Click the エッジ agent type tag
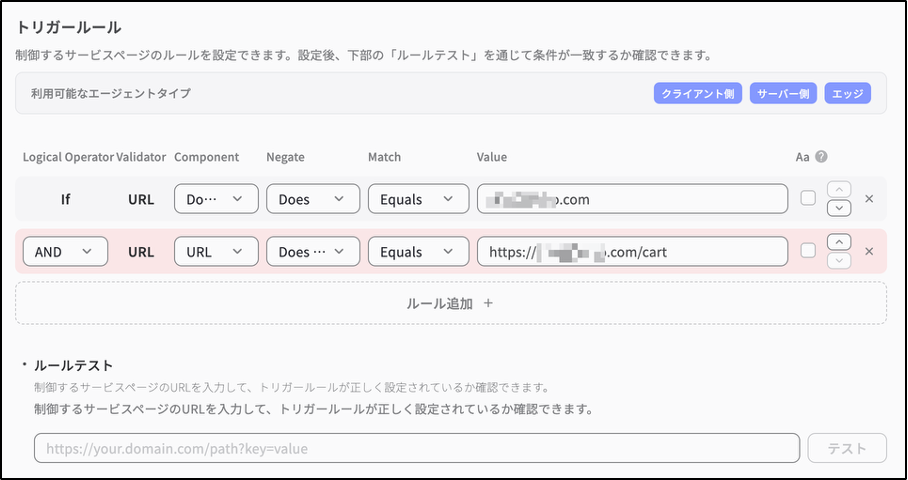 point(848,94)
